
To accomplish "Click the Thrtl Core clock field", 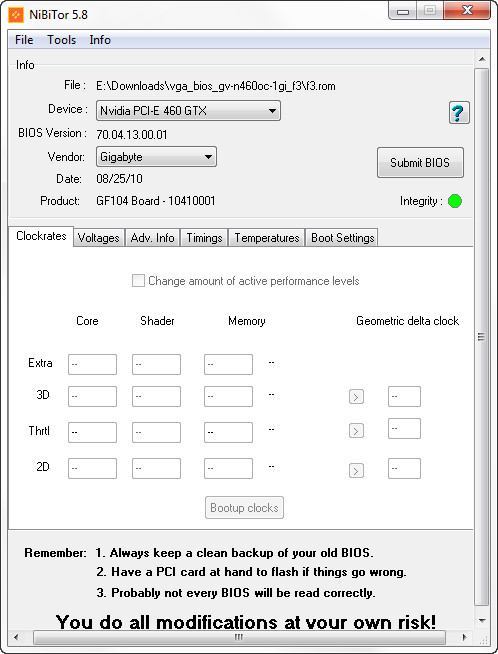I will [x=92, y=432].
